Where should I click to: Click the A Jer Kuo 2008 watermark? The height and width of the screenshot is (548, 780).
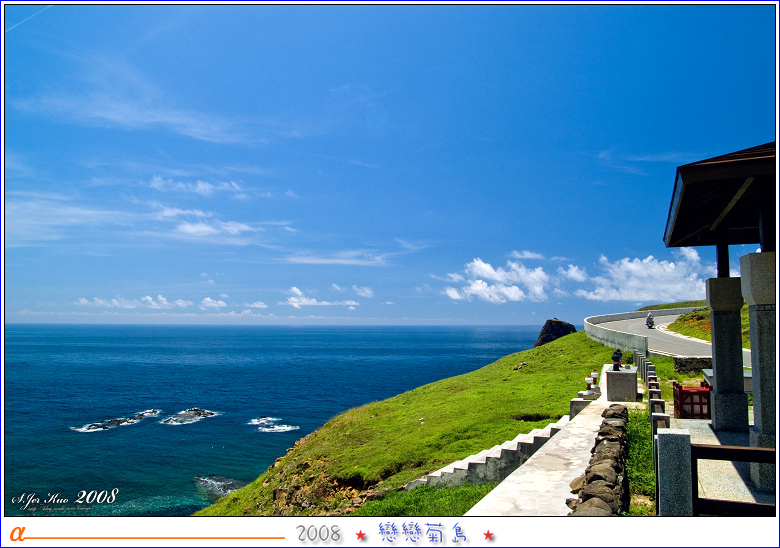[x=65, y=498]
